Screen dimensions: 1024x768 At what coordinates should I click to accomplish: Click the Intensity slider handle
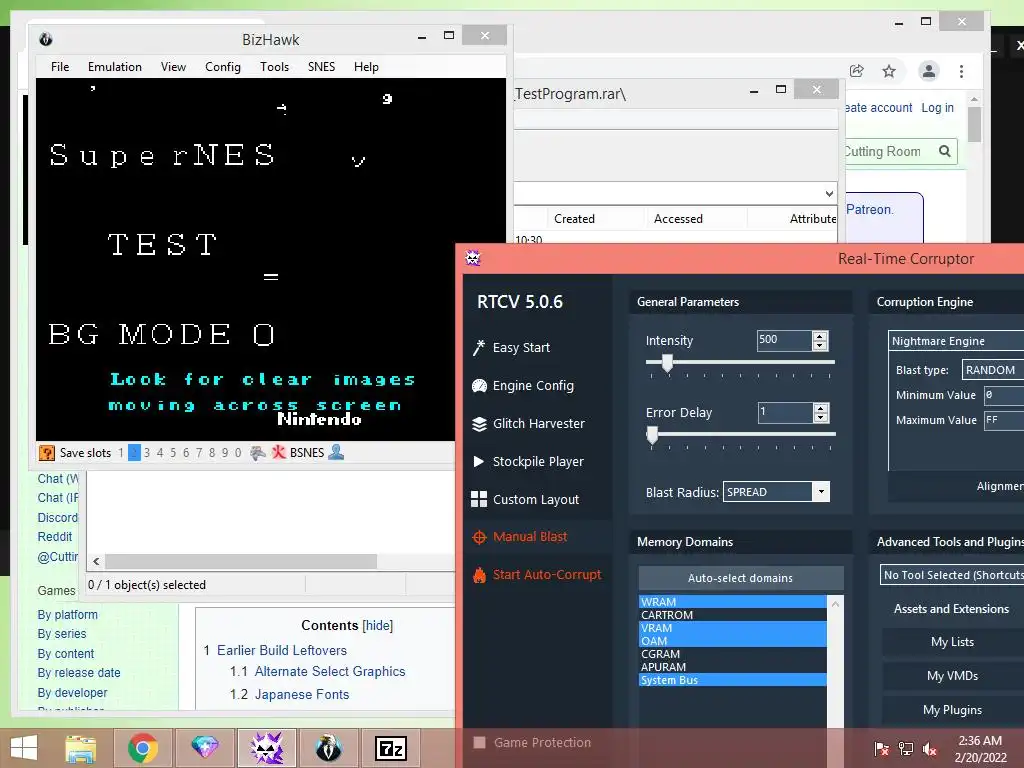click(x=667, y=363)
